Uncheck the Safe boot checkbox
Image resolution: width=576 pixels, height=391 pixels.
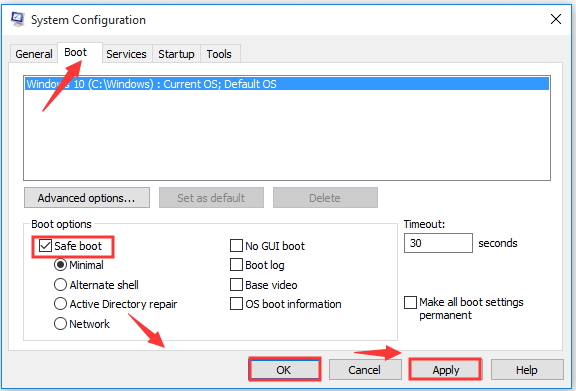pyautogui.click(x=45, y=245)
